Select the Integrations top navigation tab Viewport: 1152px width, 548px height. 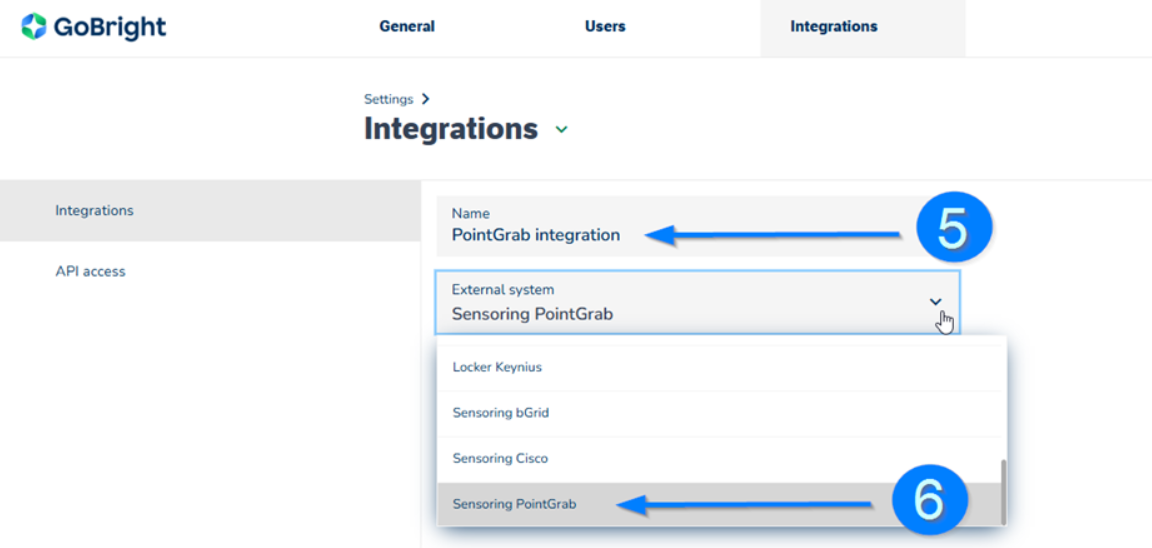[833, 26]
